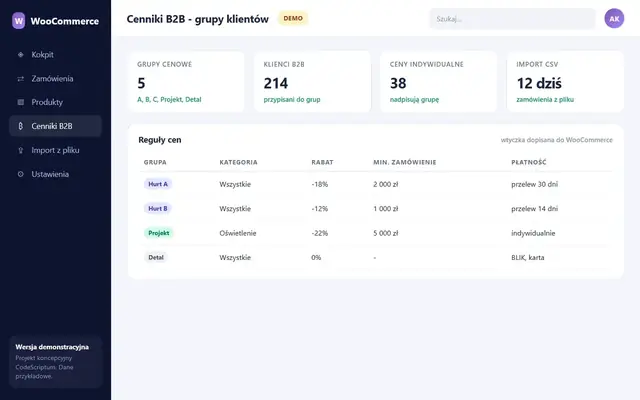
Task: Open the Grupy cenowe stat card
Action: [186, 82]
